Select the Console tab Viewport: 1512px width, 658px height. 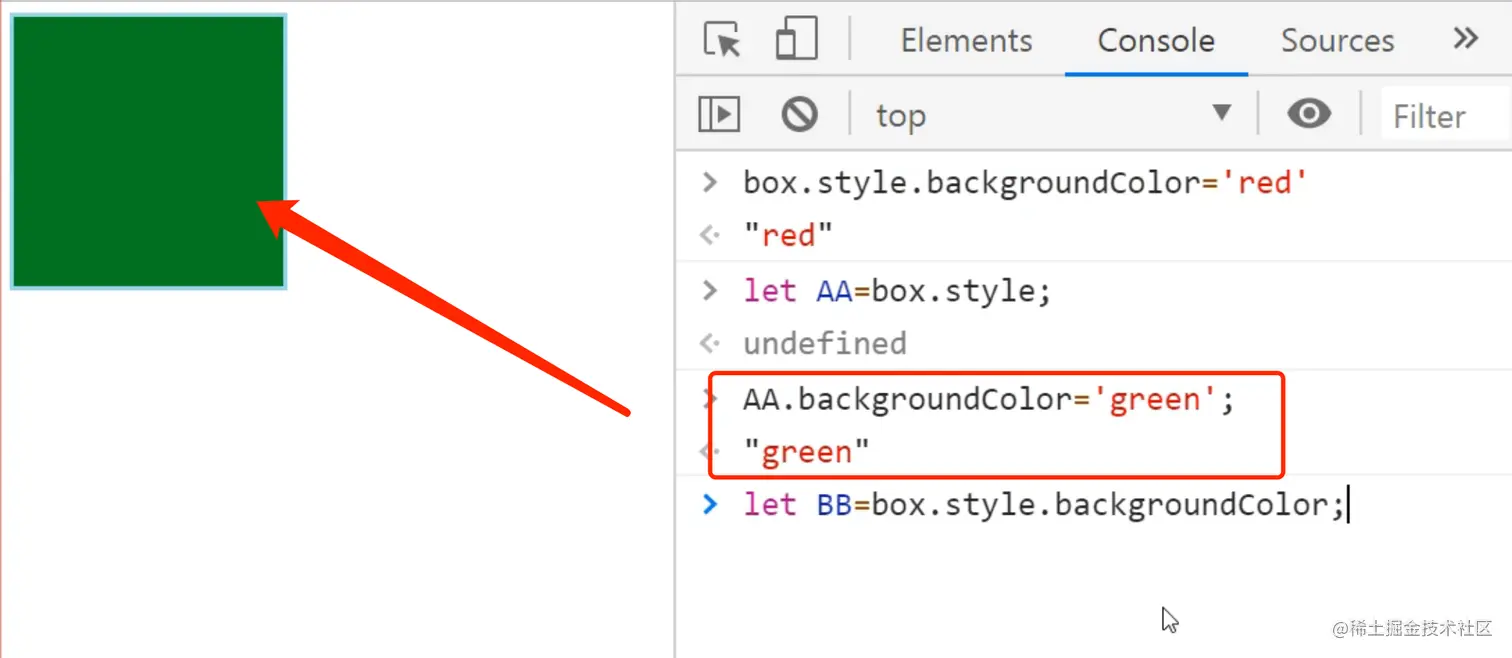tap(1156, 40)
